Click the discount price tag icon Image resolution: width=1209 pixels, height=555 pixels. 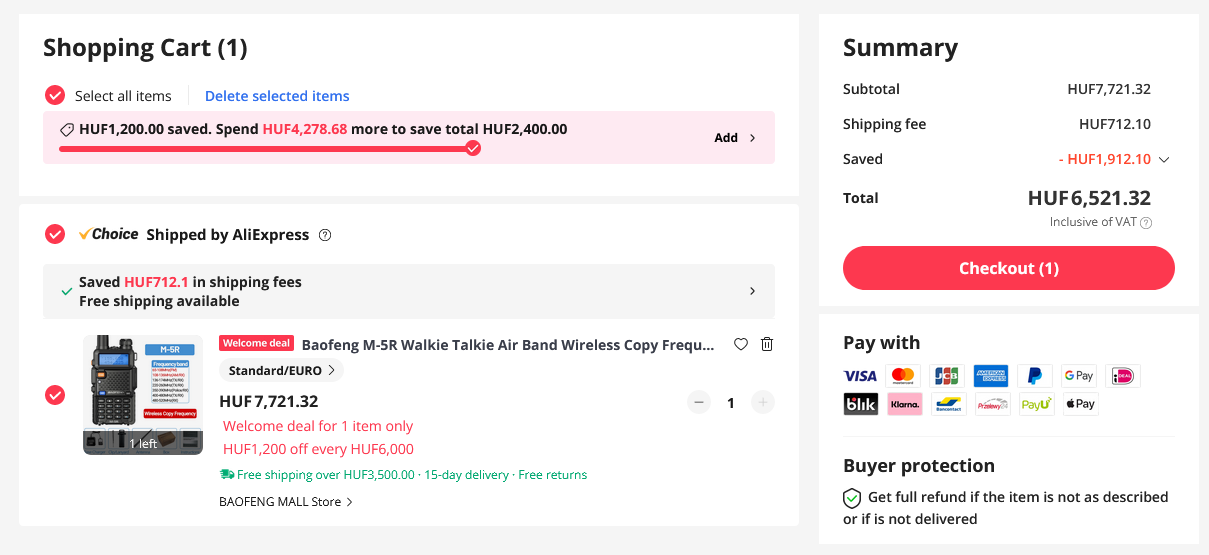[x=67, y=130]
